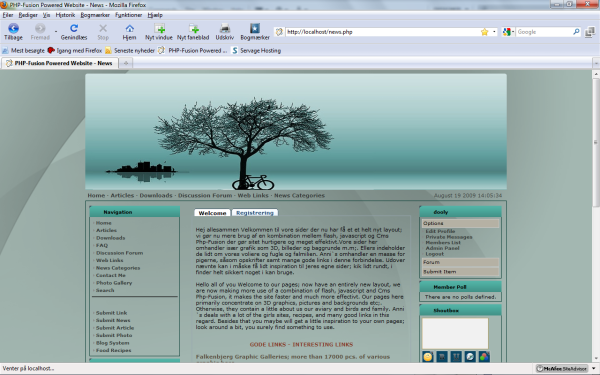This screenshot has height=375, width=600.
Task: Reload page with Genindlæs icon
Action: pos(74,31)
